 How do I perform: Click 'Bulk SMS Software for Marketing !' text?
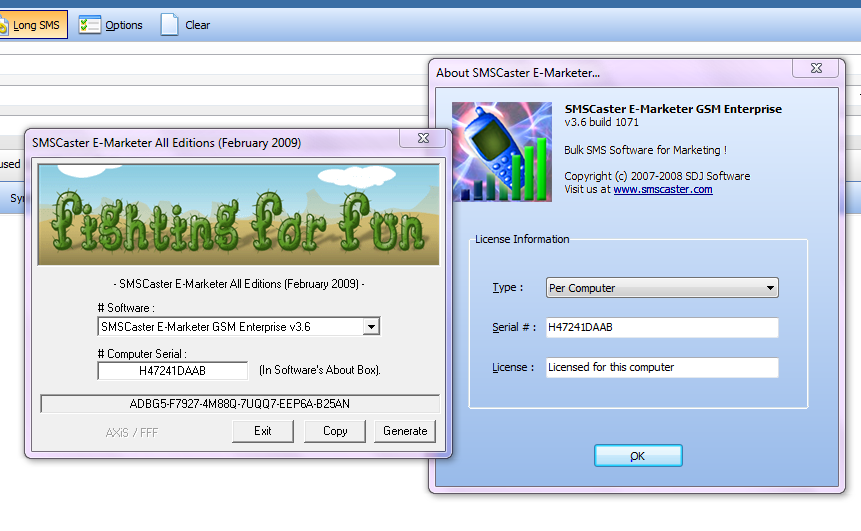pos(645,150)
